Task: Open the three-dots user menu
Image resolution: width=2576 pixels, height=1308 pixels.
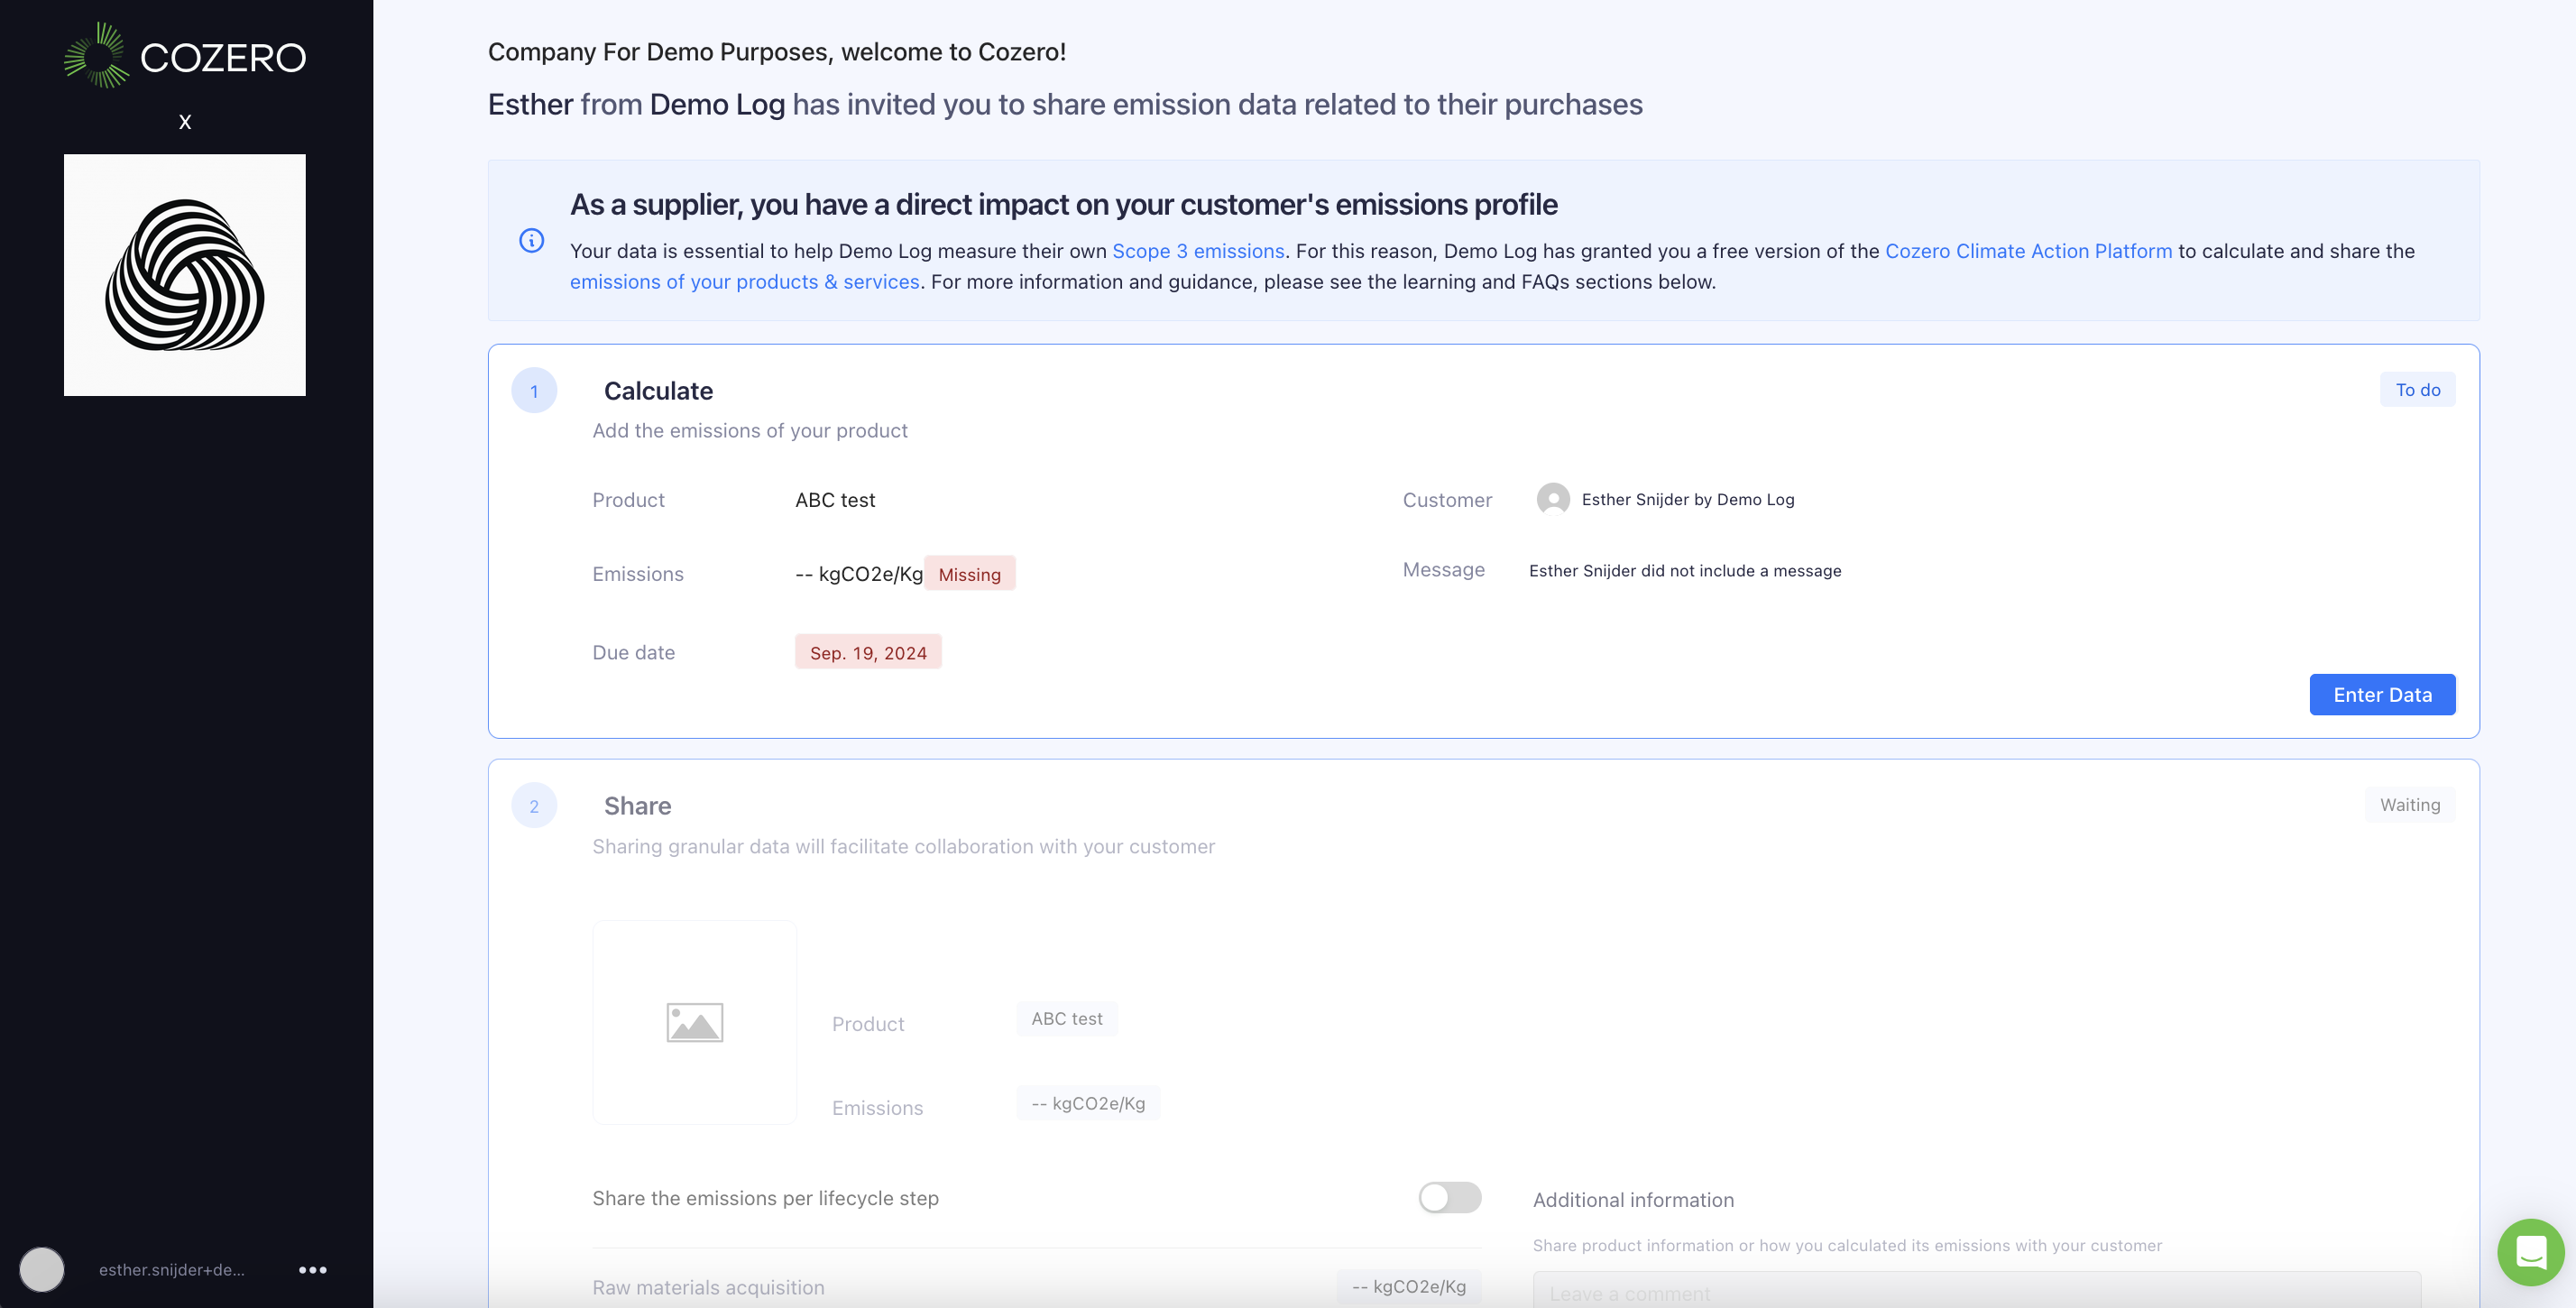Action: [x=312, y=1269]
